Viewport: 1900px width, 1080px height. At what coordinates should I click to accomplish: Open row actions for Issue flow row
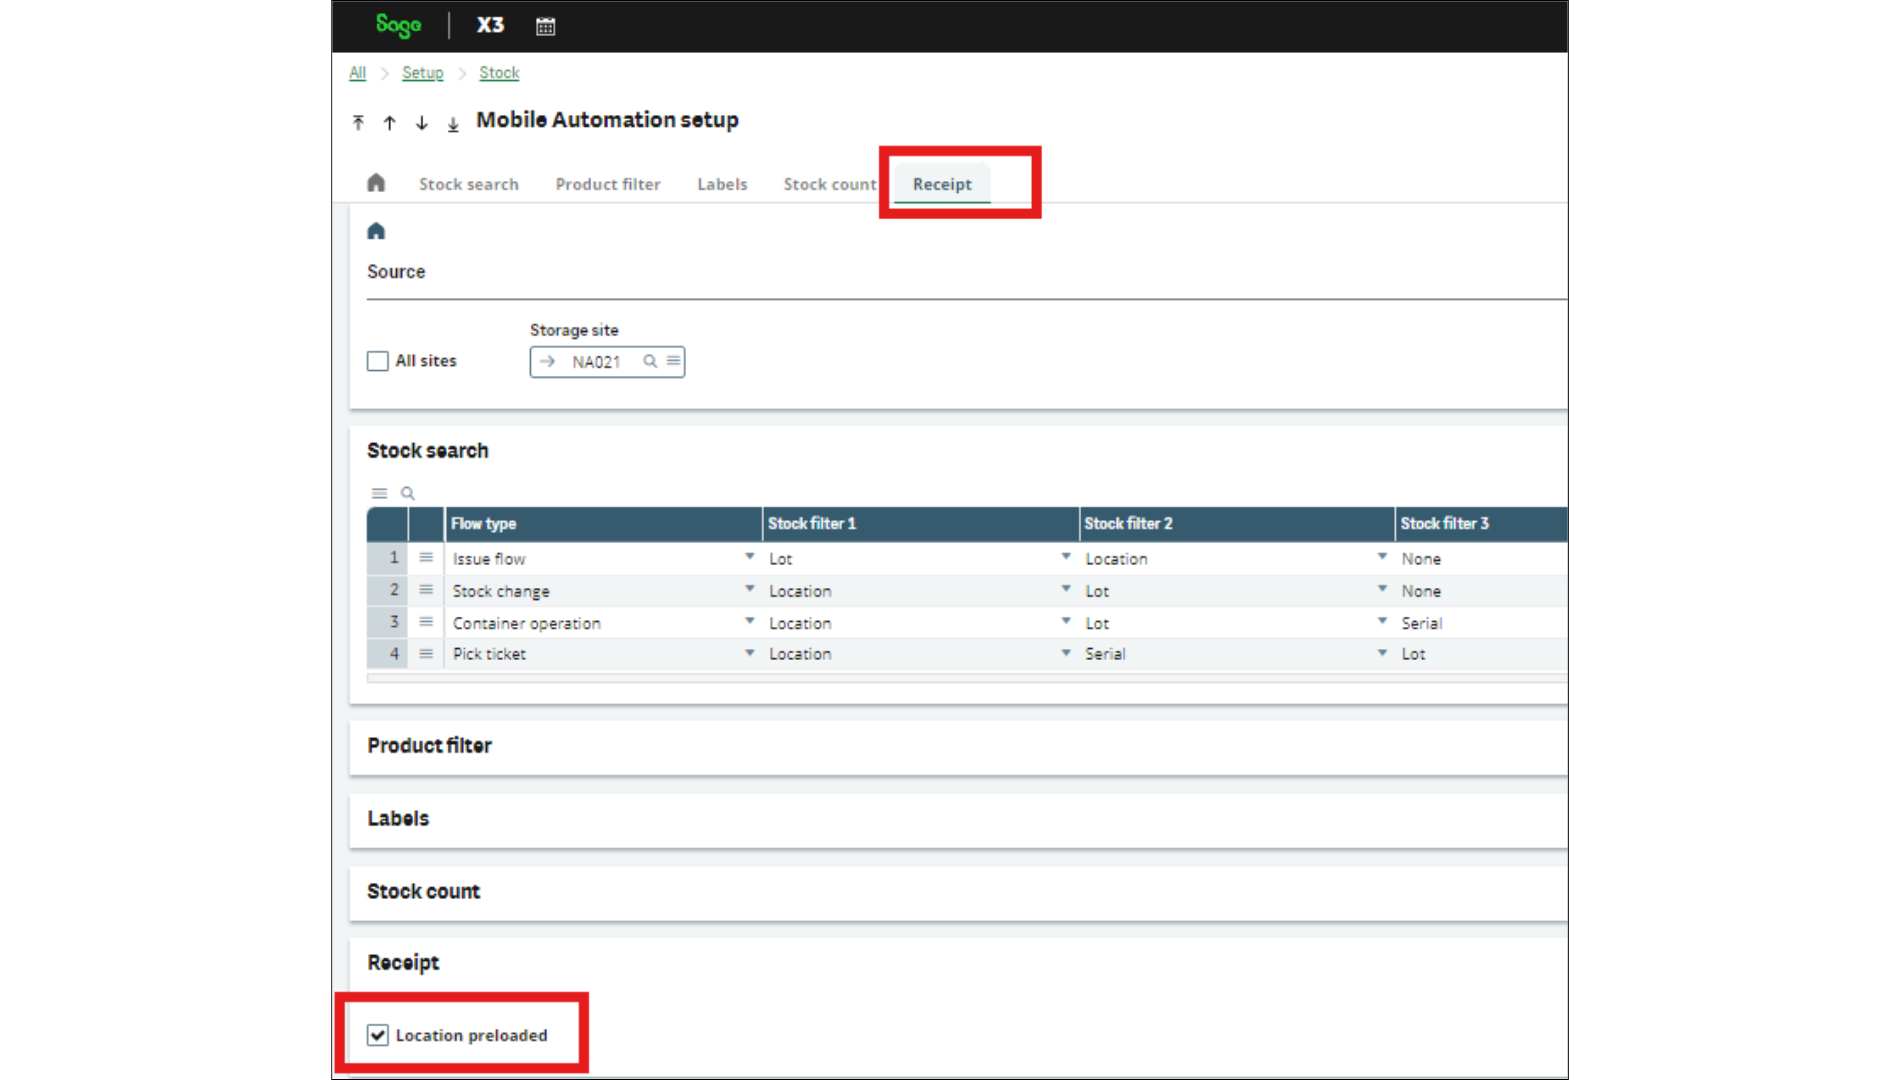click(x=426, y=558)
